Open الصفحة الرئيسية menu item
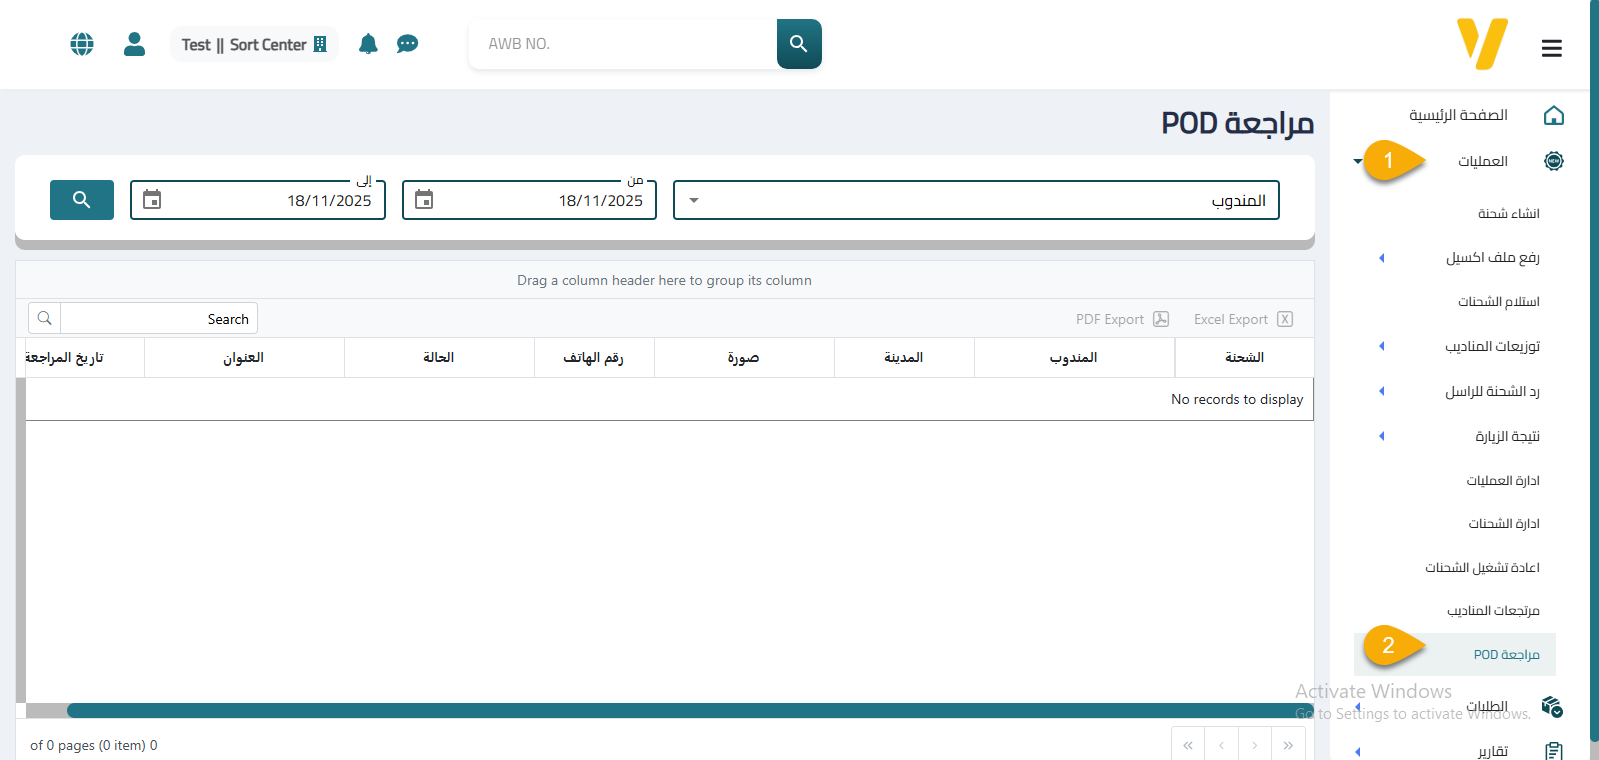The height and width of the screenshot is (760, 1599). pos(1458,115)
